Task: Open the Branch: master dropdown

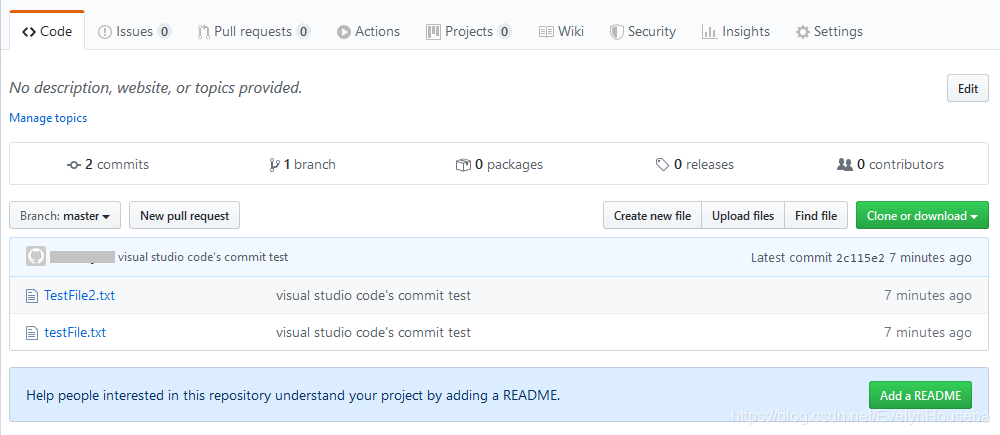Action: tap(65, 215)
